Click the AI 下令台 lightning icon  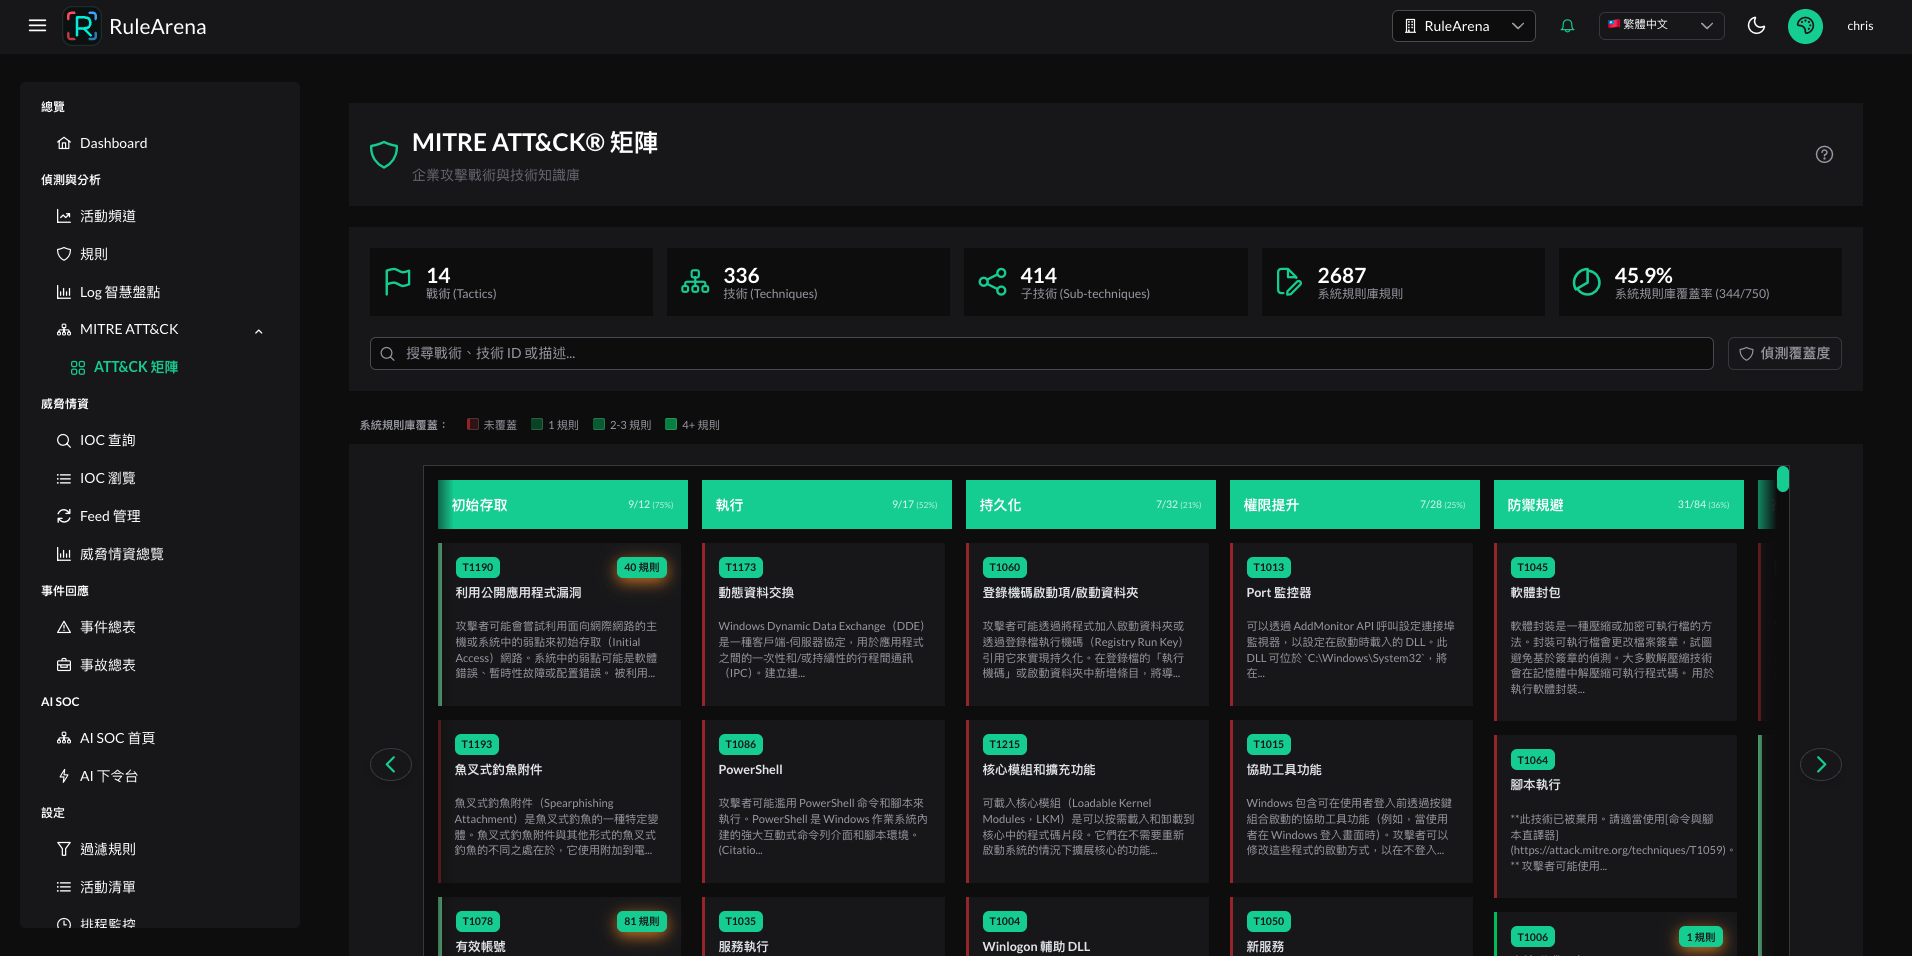(x=64, y=776)
